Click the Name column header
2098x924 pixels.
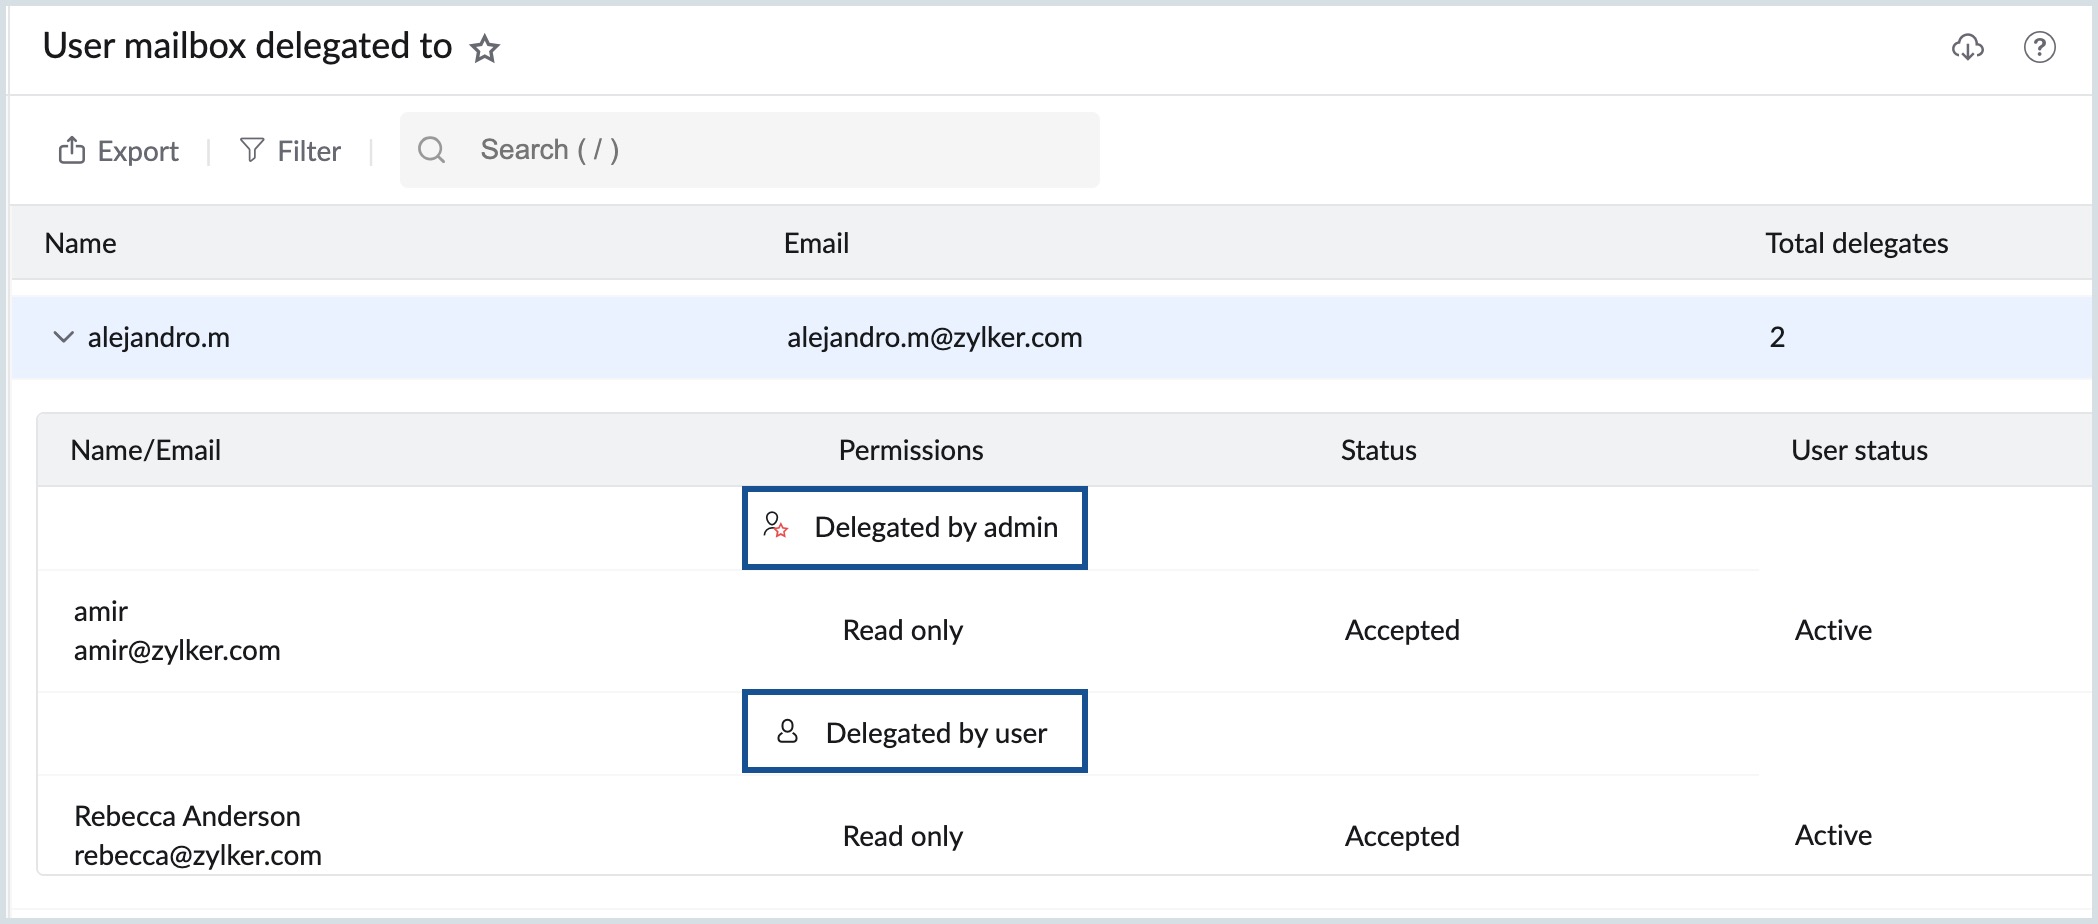coord(80,243)
